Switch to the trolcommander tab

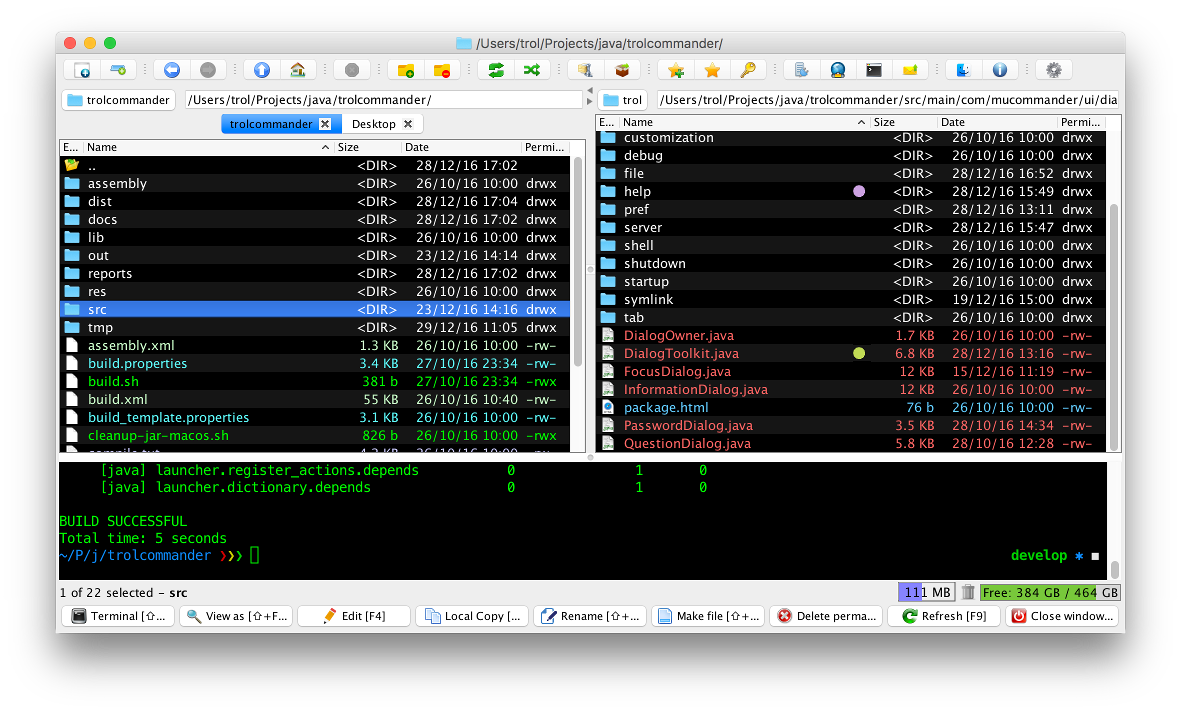tap(270, 124)
